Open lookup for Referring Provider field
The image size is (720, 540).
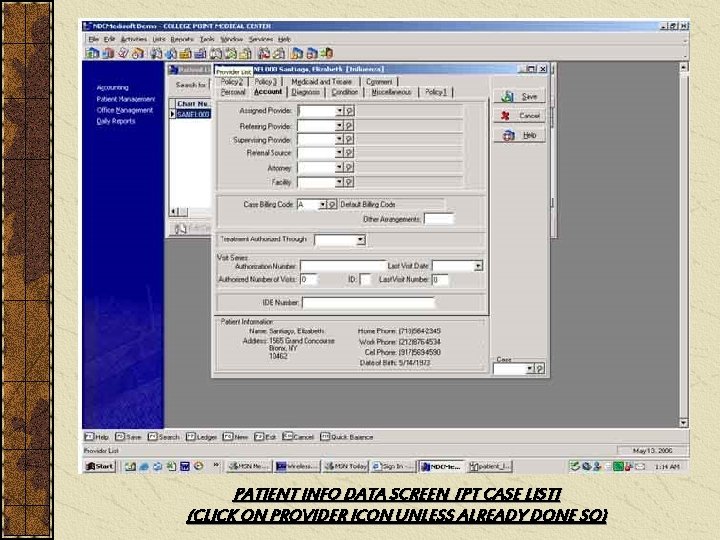click(349, 125)
